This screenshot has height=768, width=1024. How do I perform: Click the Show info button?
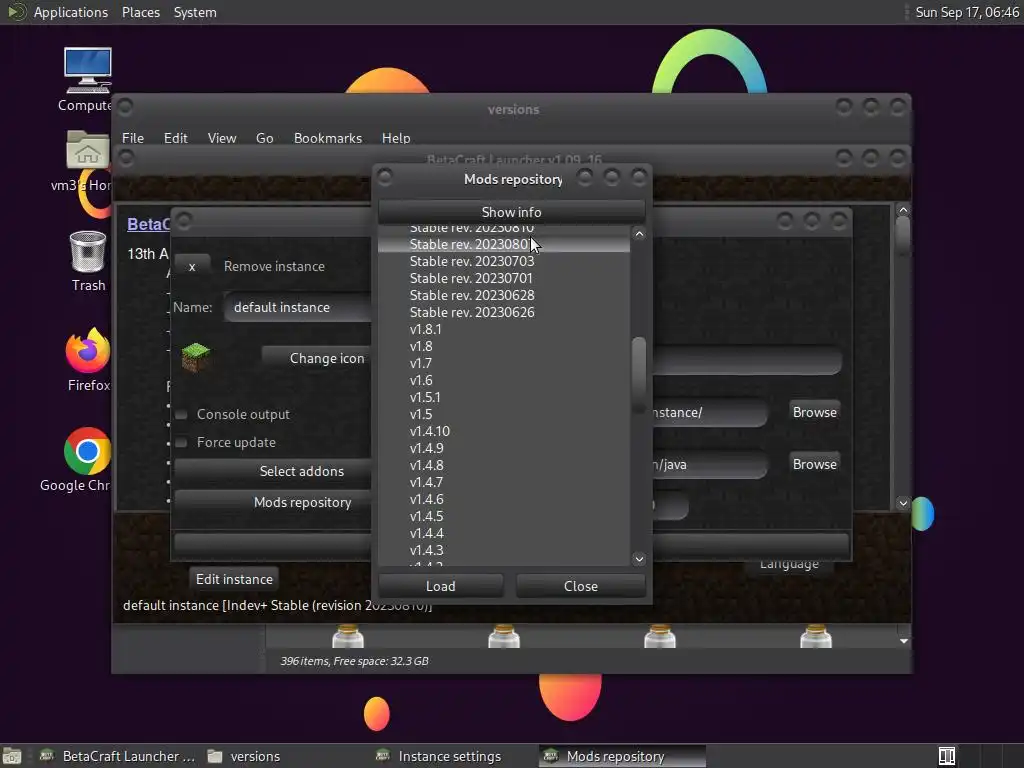click(x=511, y=212)
